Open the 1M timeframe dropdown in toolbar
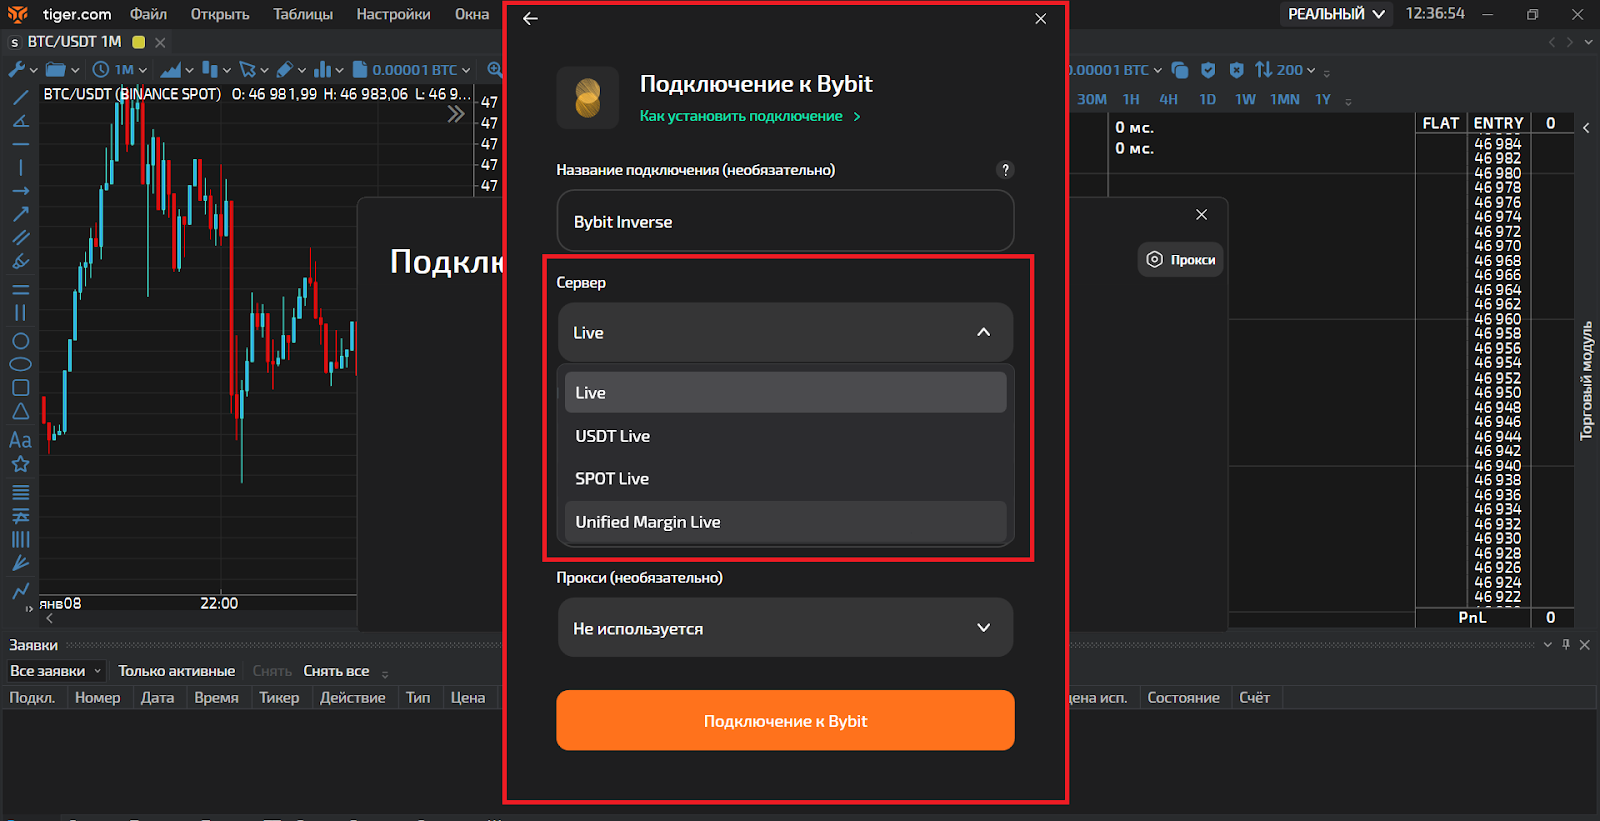This screenshot has height=821, width=1600. pyautogui.click(x=120, y=70)
